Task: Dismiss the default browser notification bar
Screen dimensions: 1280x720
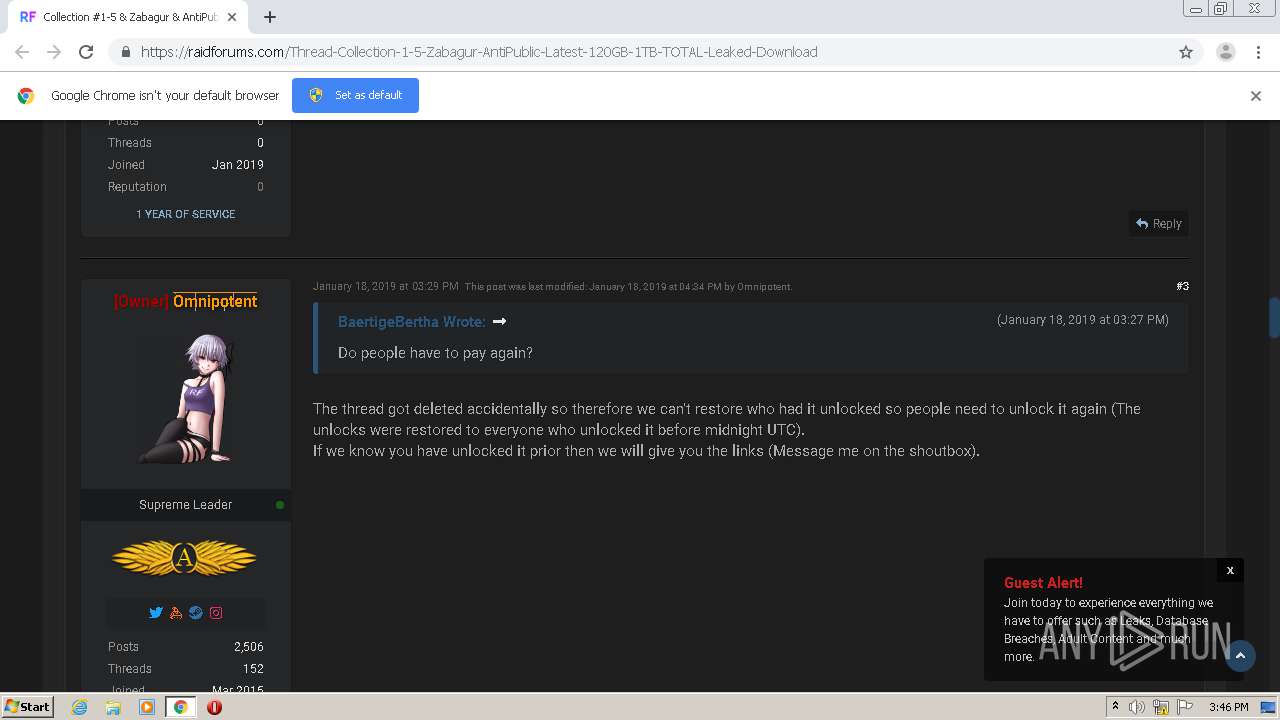Action: coord(1256,96)
